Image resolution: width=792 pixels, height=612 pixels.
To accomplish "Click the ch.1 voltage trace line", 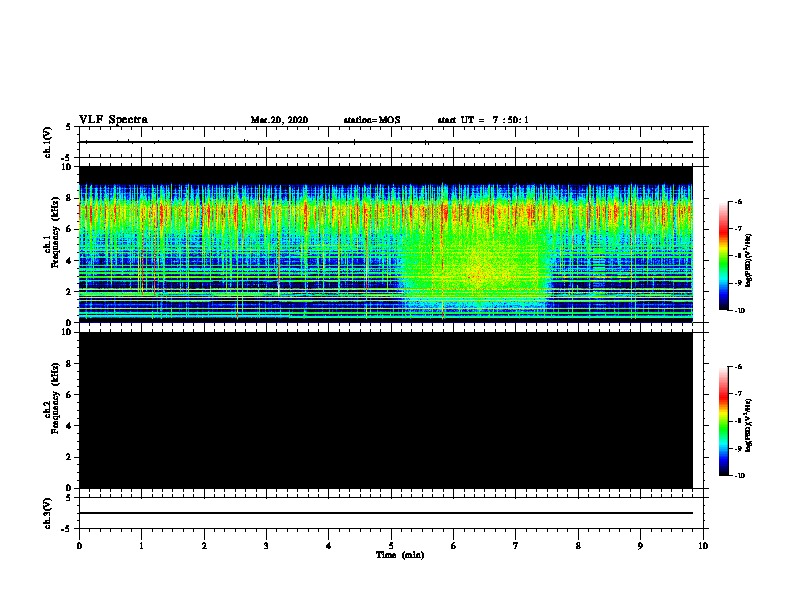I will point(385,142).
